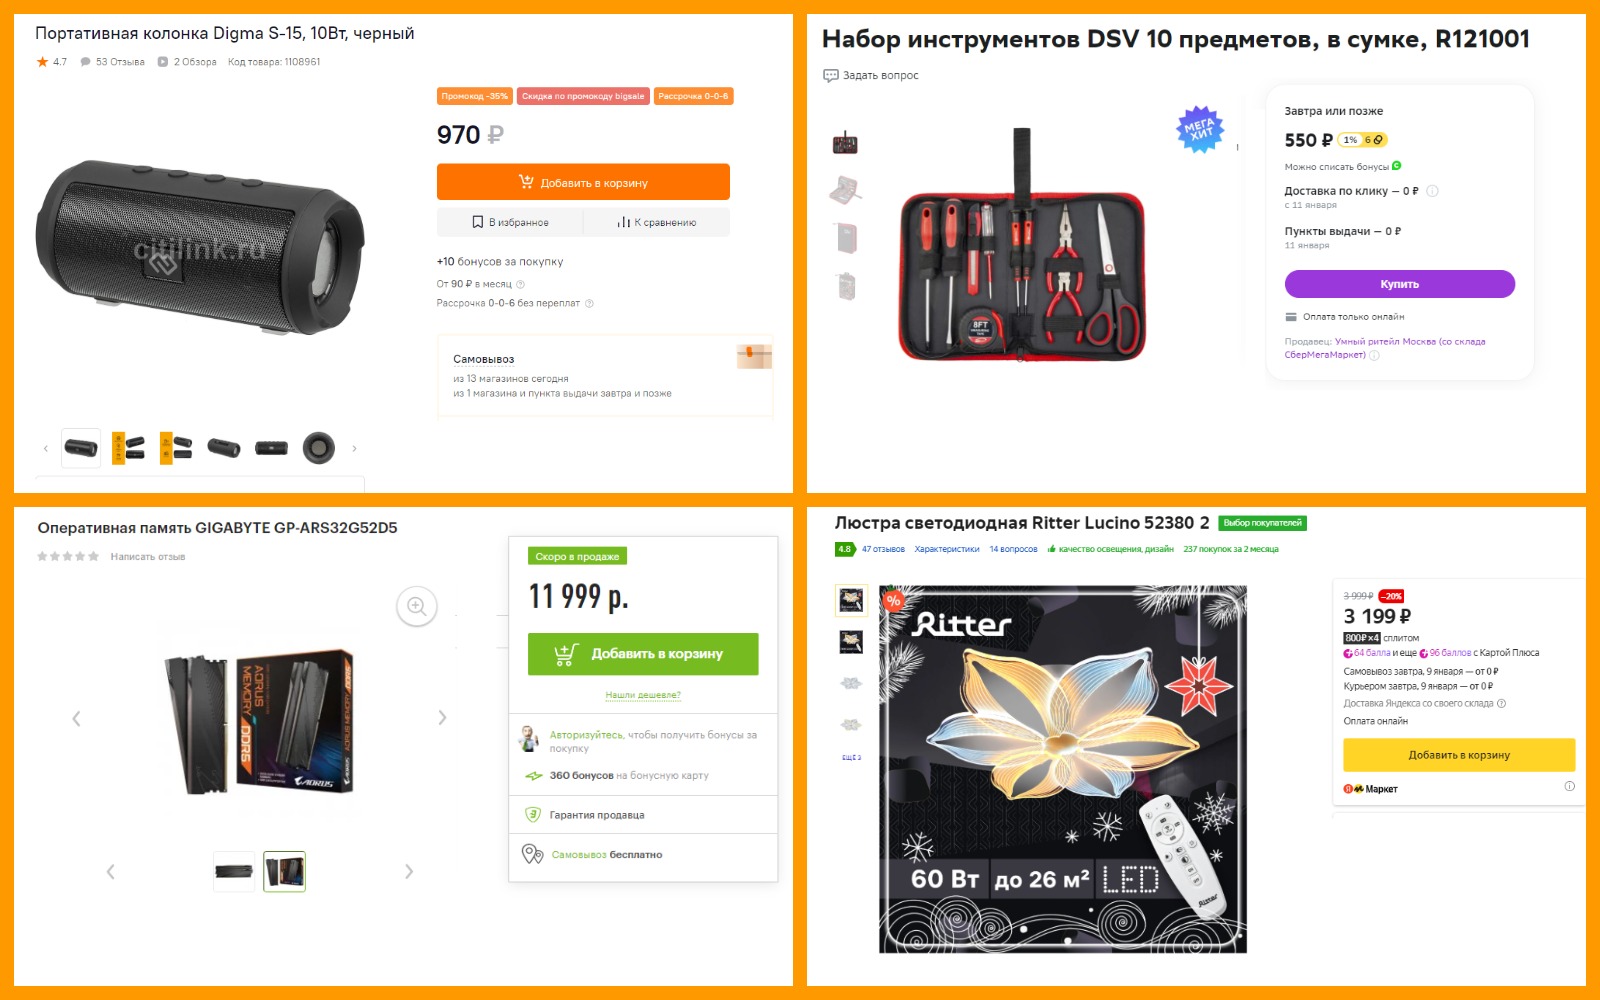Screen dimensions: 1600x1000
Task: Click the percent discount badge on chandelier image
Action: [893, 600]
